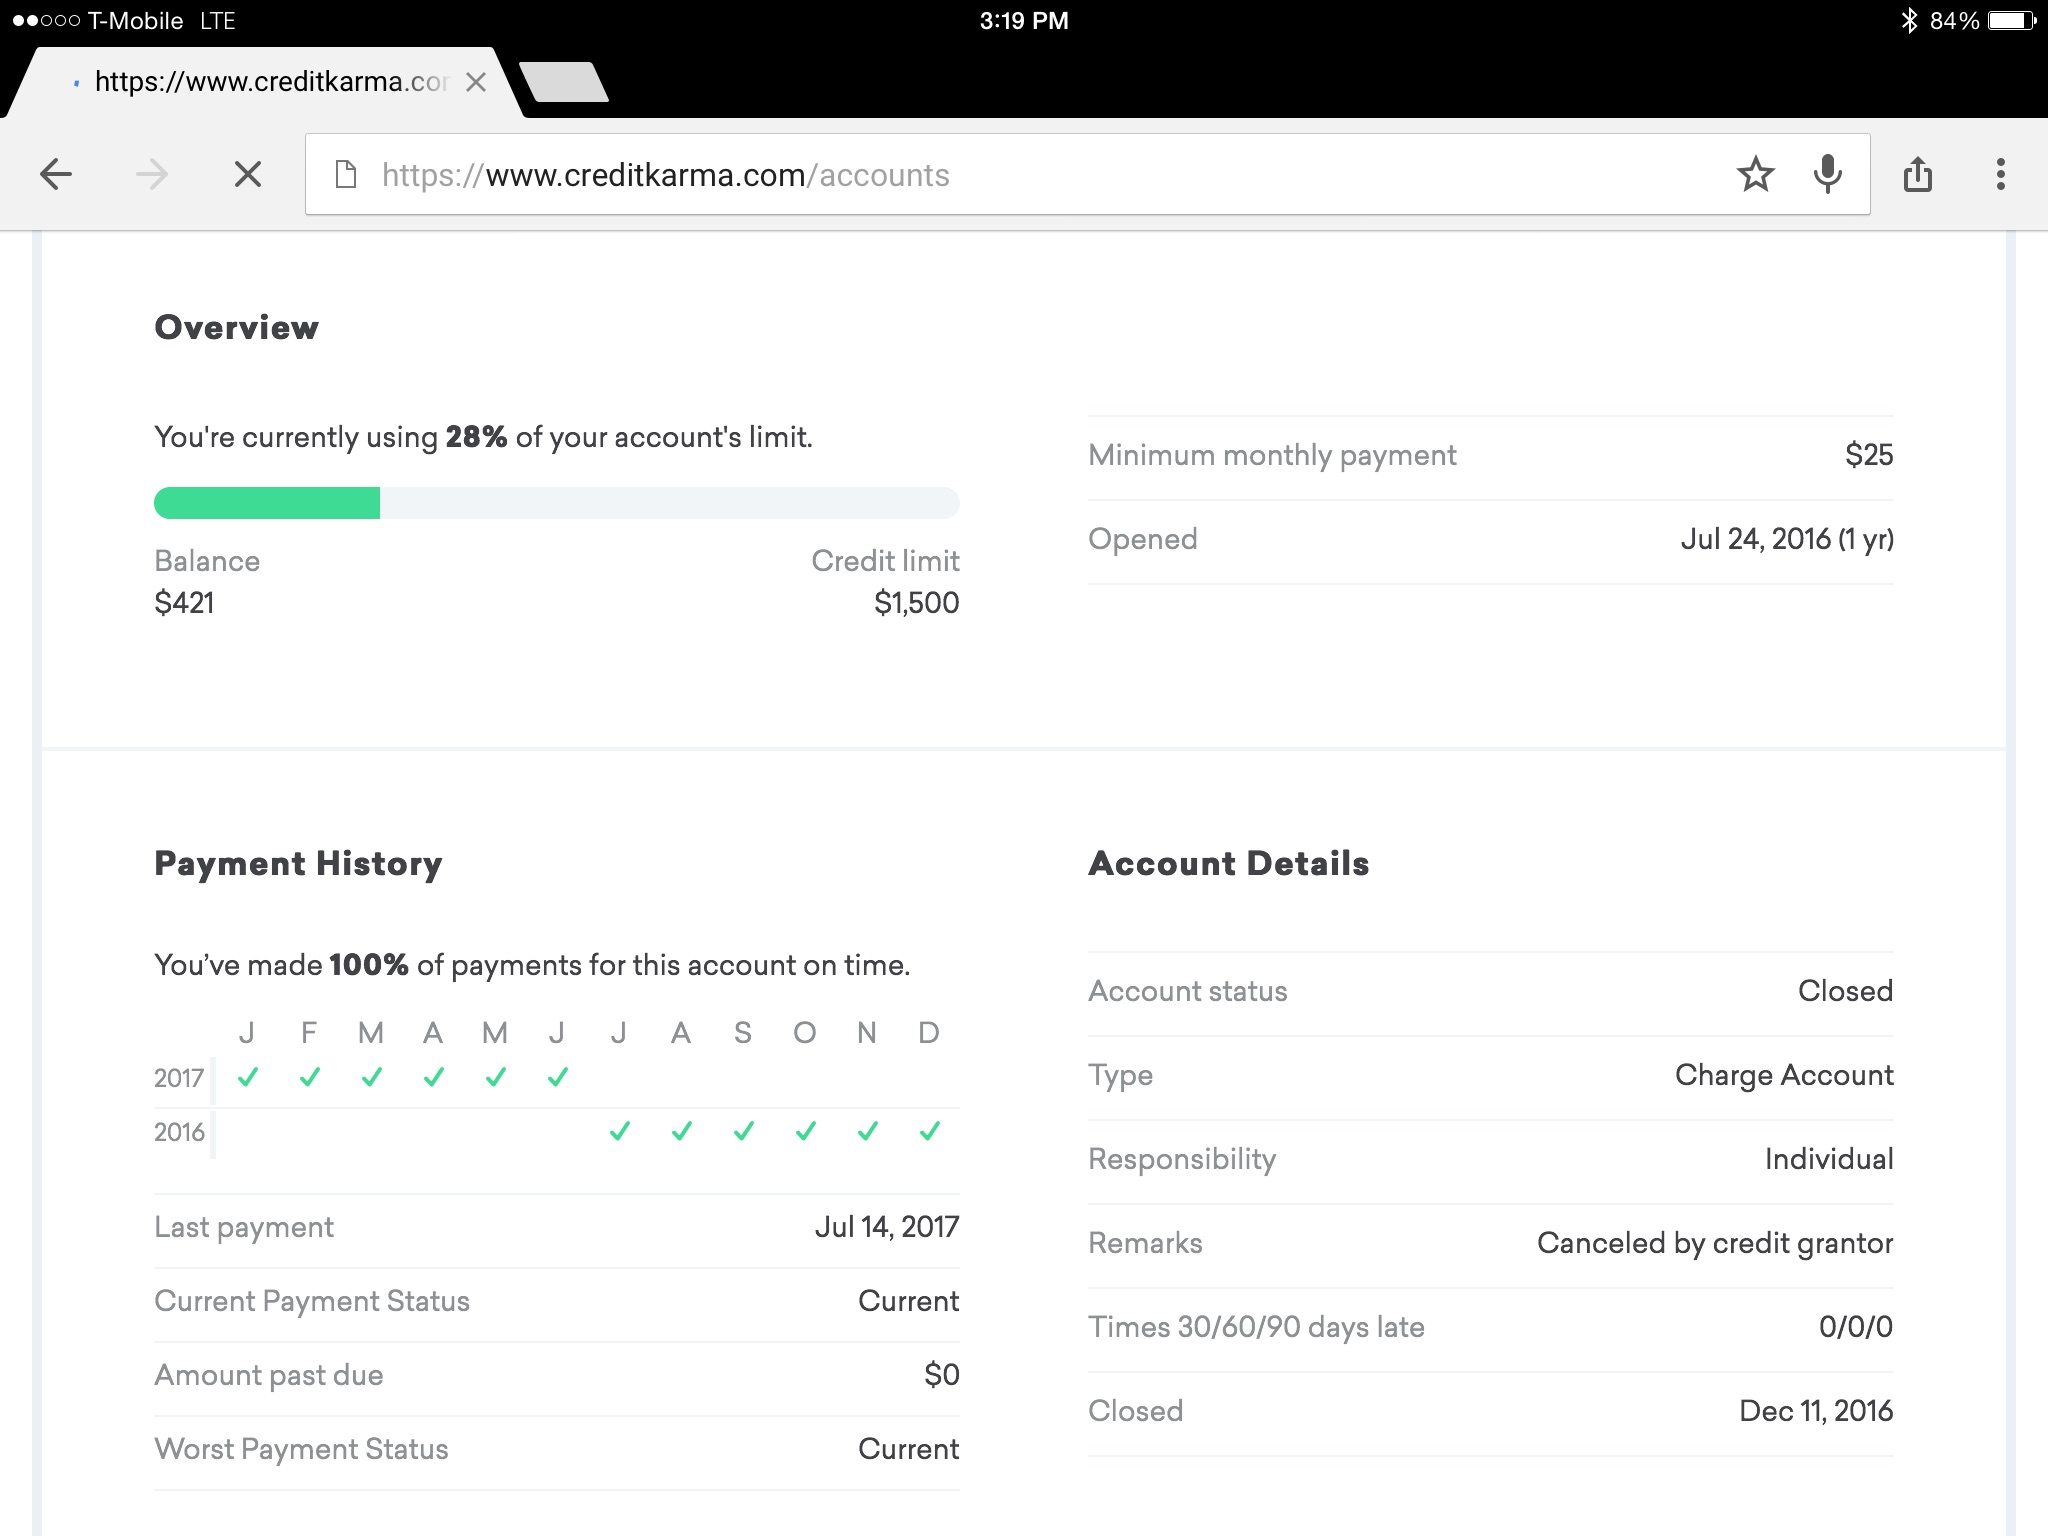Select the Account status row
This screenshot has height=1536, width=2048.
pyautogui.click(x=1490, y=991)
